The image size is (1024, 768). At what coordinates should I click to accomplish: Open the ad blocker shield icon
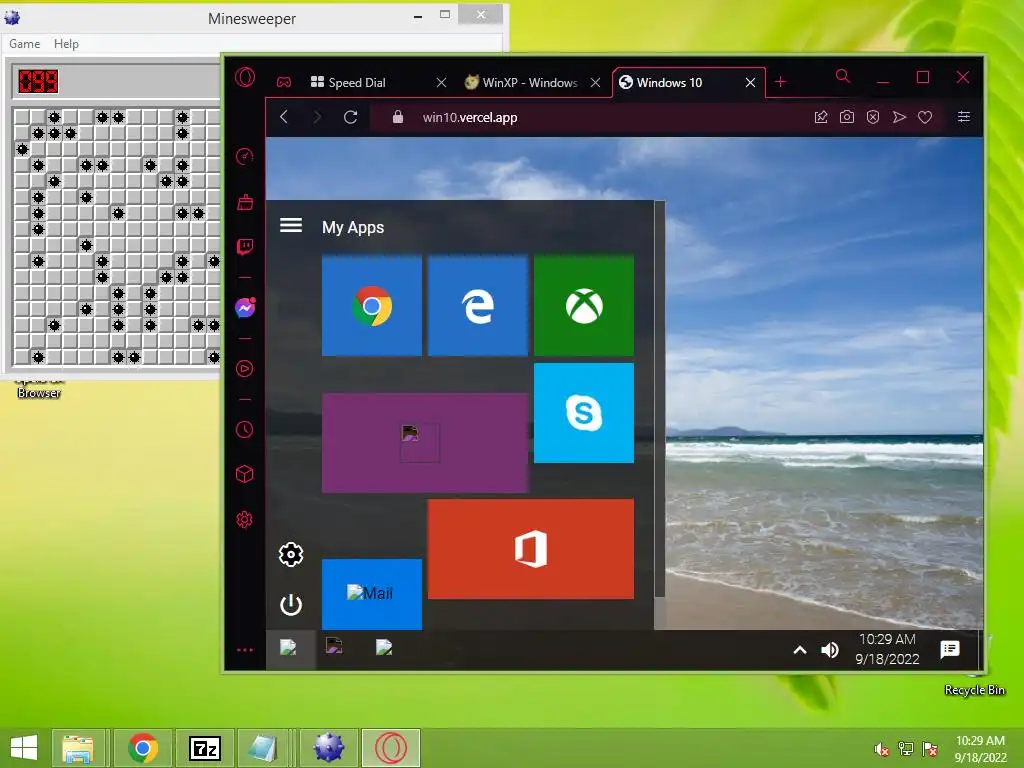point(873,117)
